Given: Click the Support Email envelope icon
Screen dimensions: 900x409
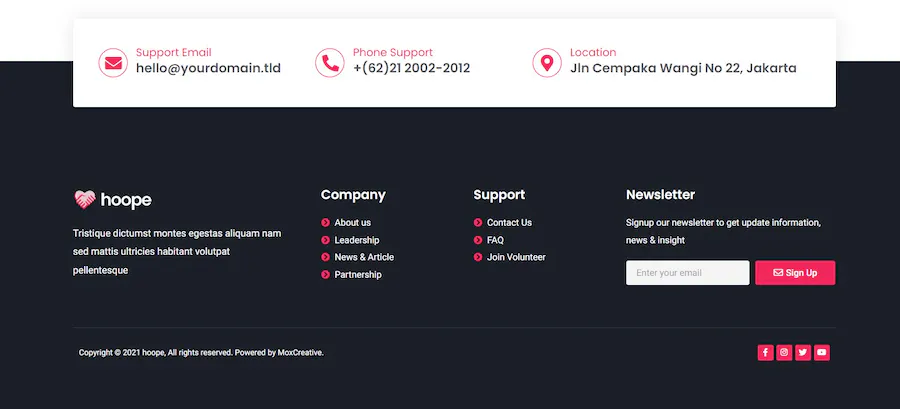Looking at the screenshot, I should coord(113,63).
